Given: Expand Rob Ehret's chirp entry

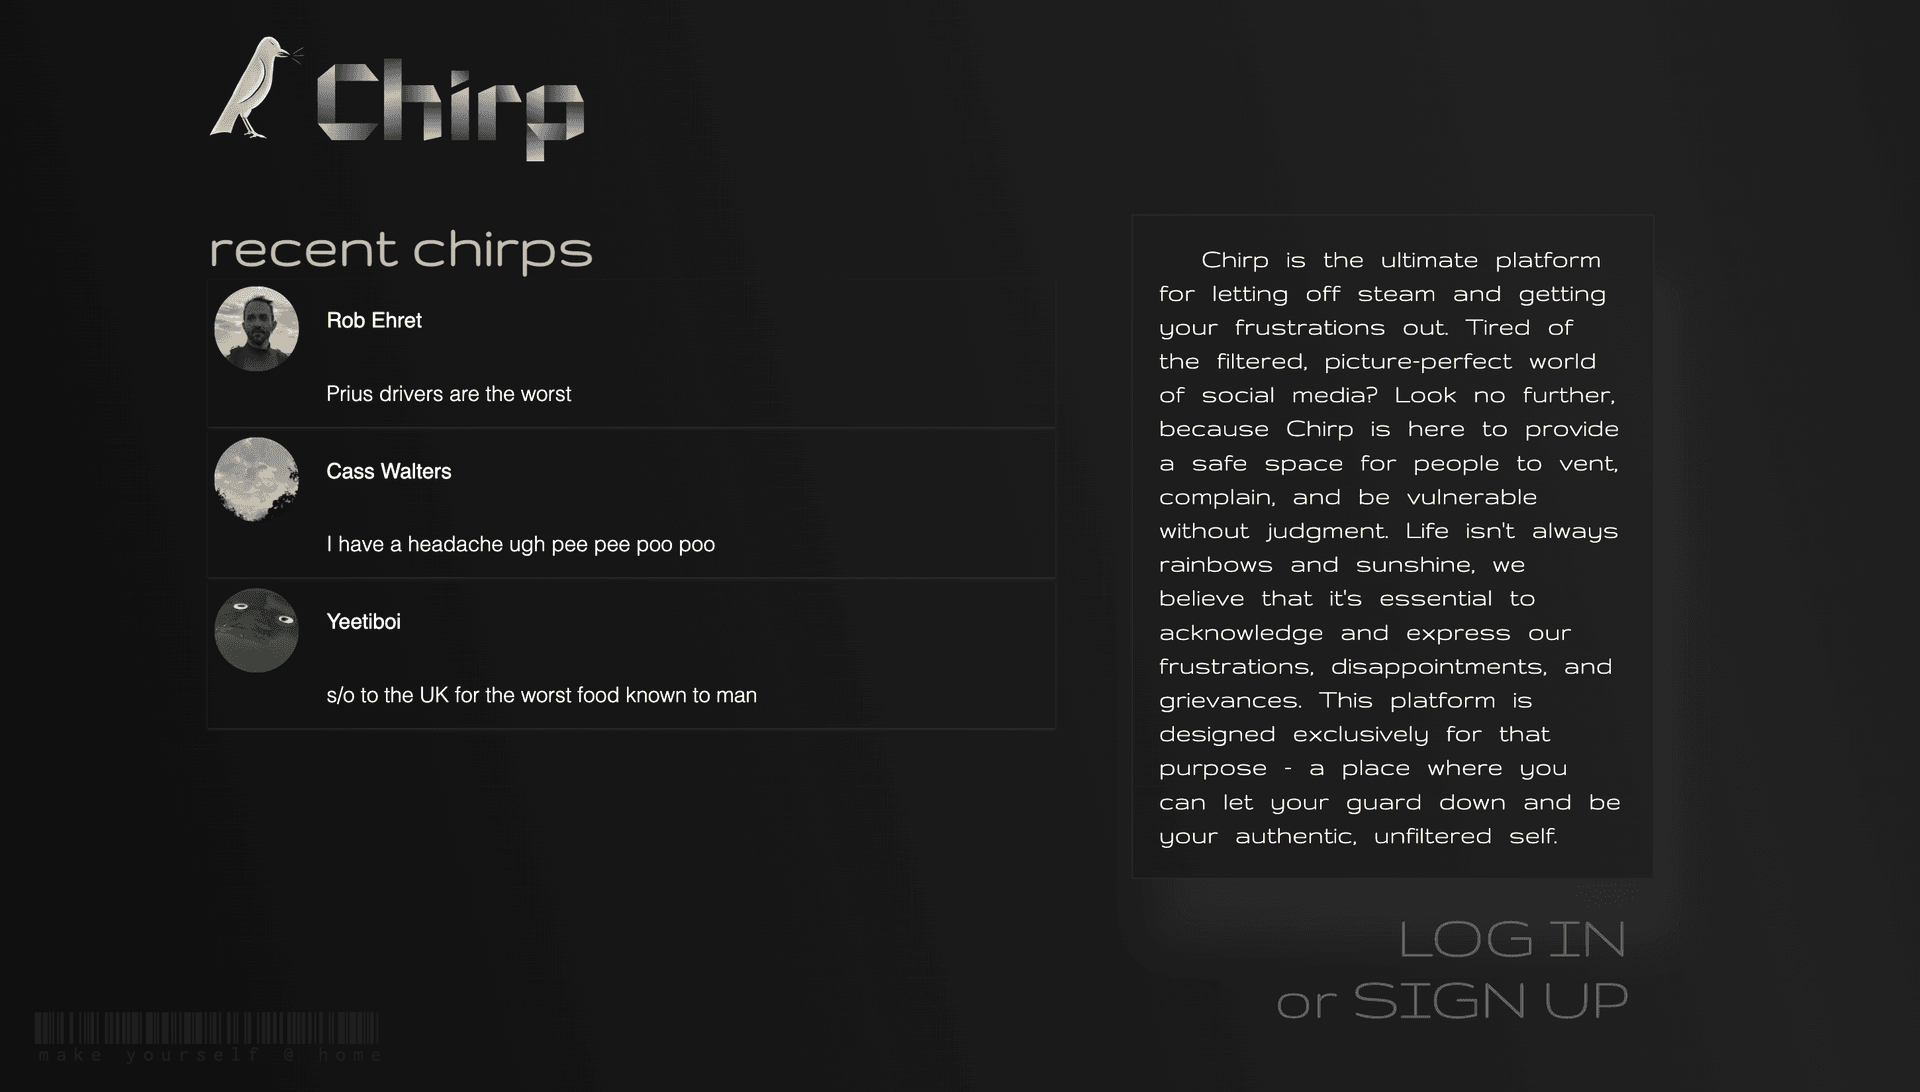Looking at the screenshot, I should click(633, 356).
